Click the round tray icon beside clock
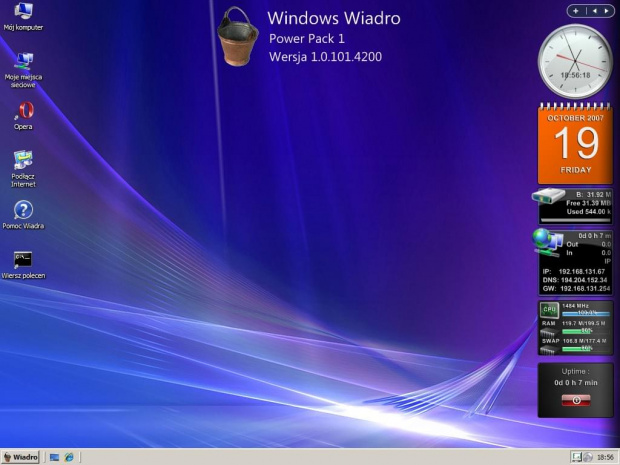Screen dimensions: 620x465 tap(588, 457)
